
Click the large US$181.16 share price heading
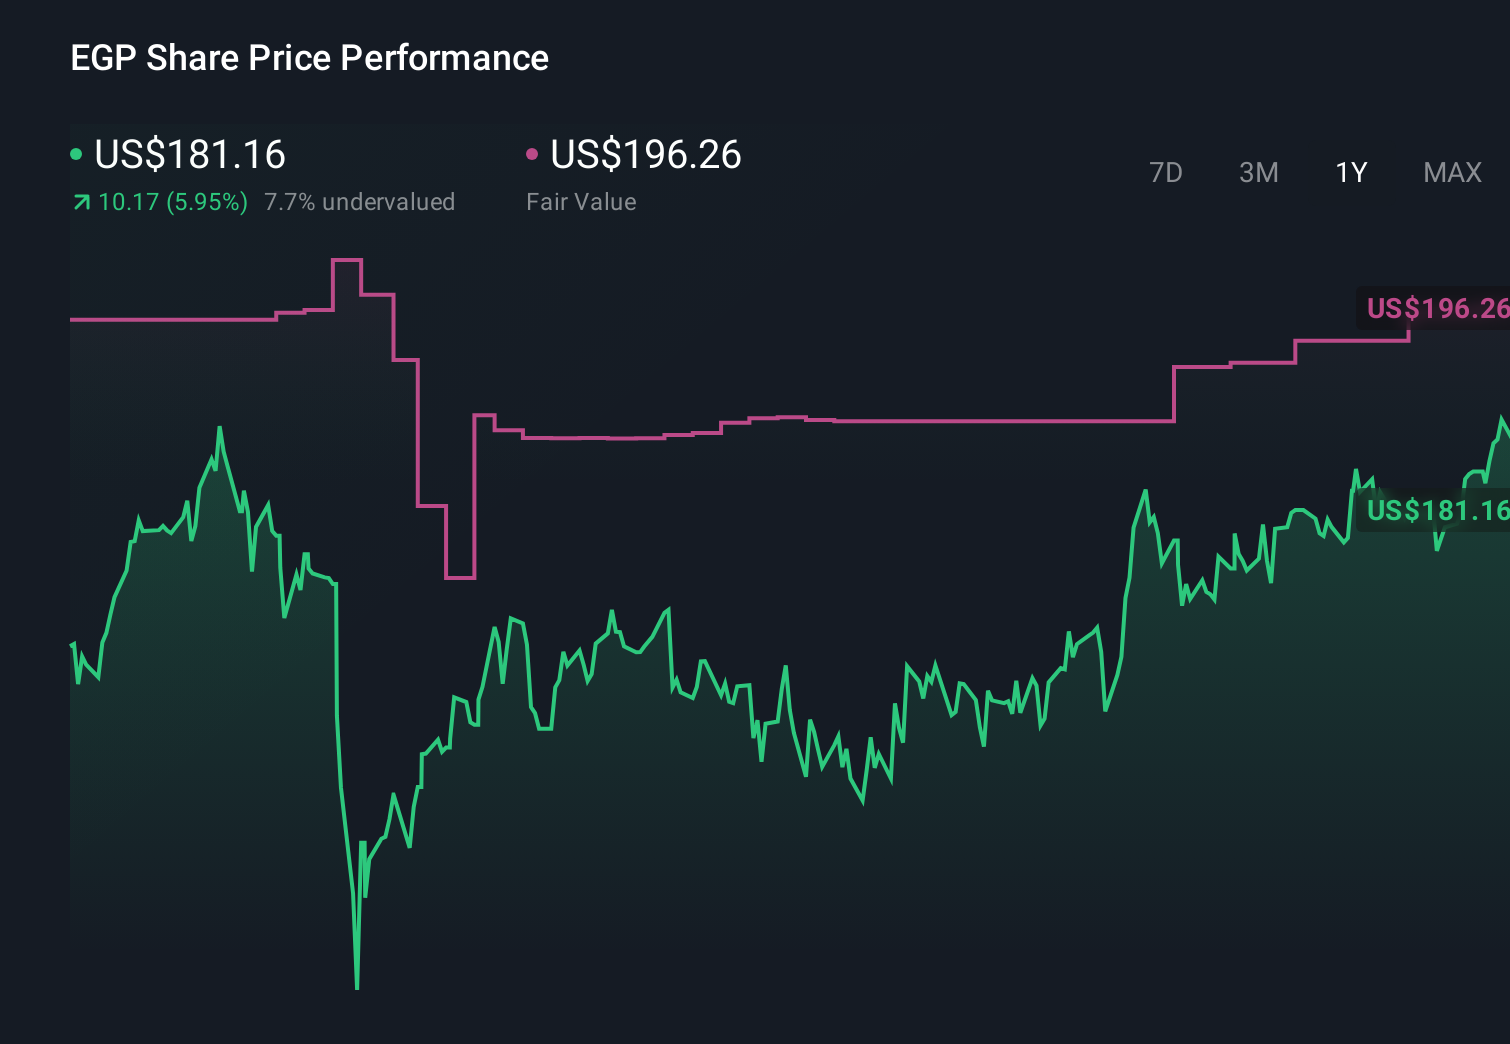click(x=190, y=155)
